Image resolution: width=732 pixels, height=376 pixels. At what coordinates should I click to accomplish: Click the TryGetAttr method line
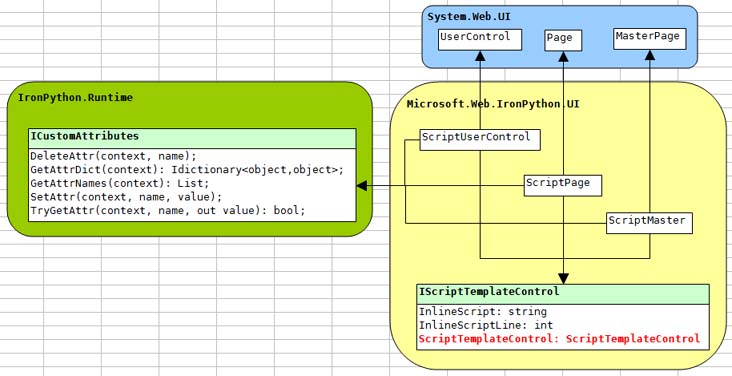click(168, 210)
